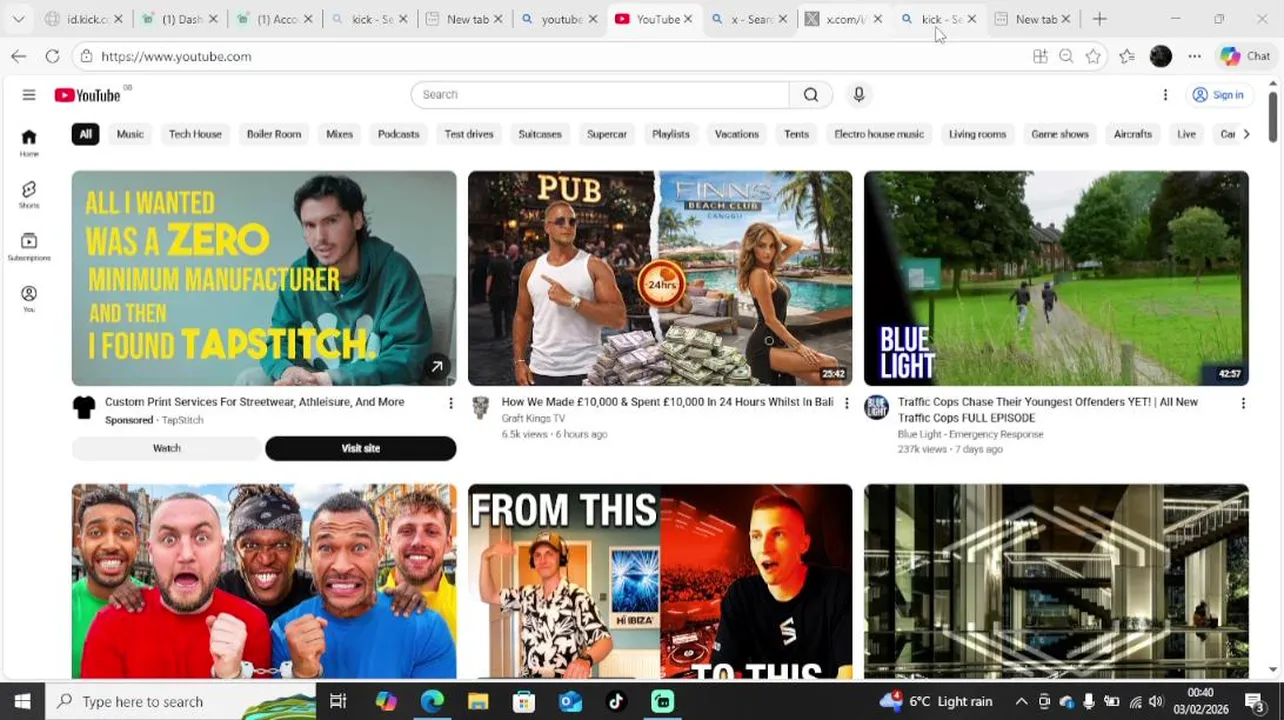Select the Test drives chip

click(469, 134)
